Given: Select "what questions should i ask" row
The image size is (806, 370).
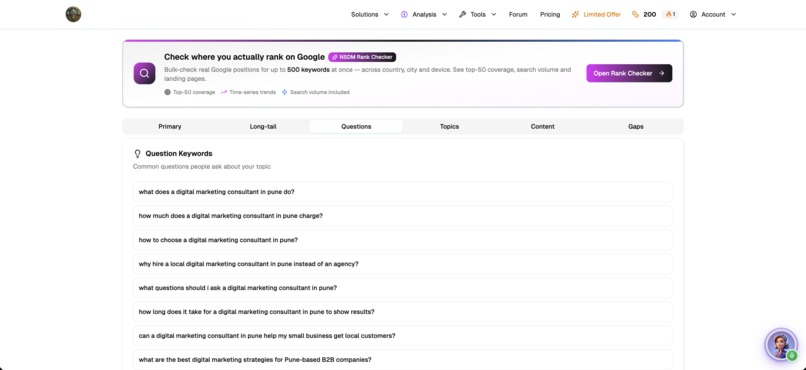Looking at the screenshot, I should pos(402,288).
